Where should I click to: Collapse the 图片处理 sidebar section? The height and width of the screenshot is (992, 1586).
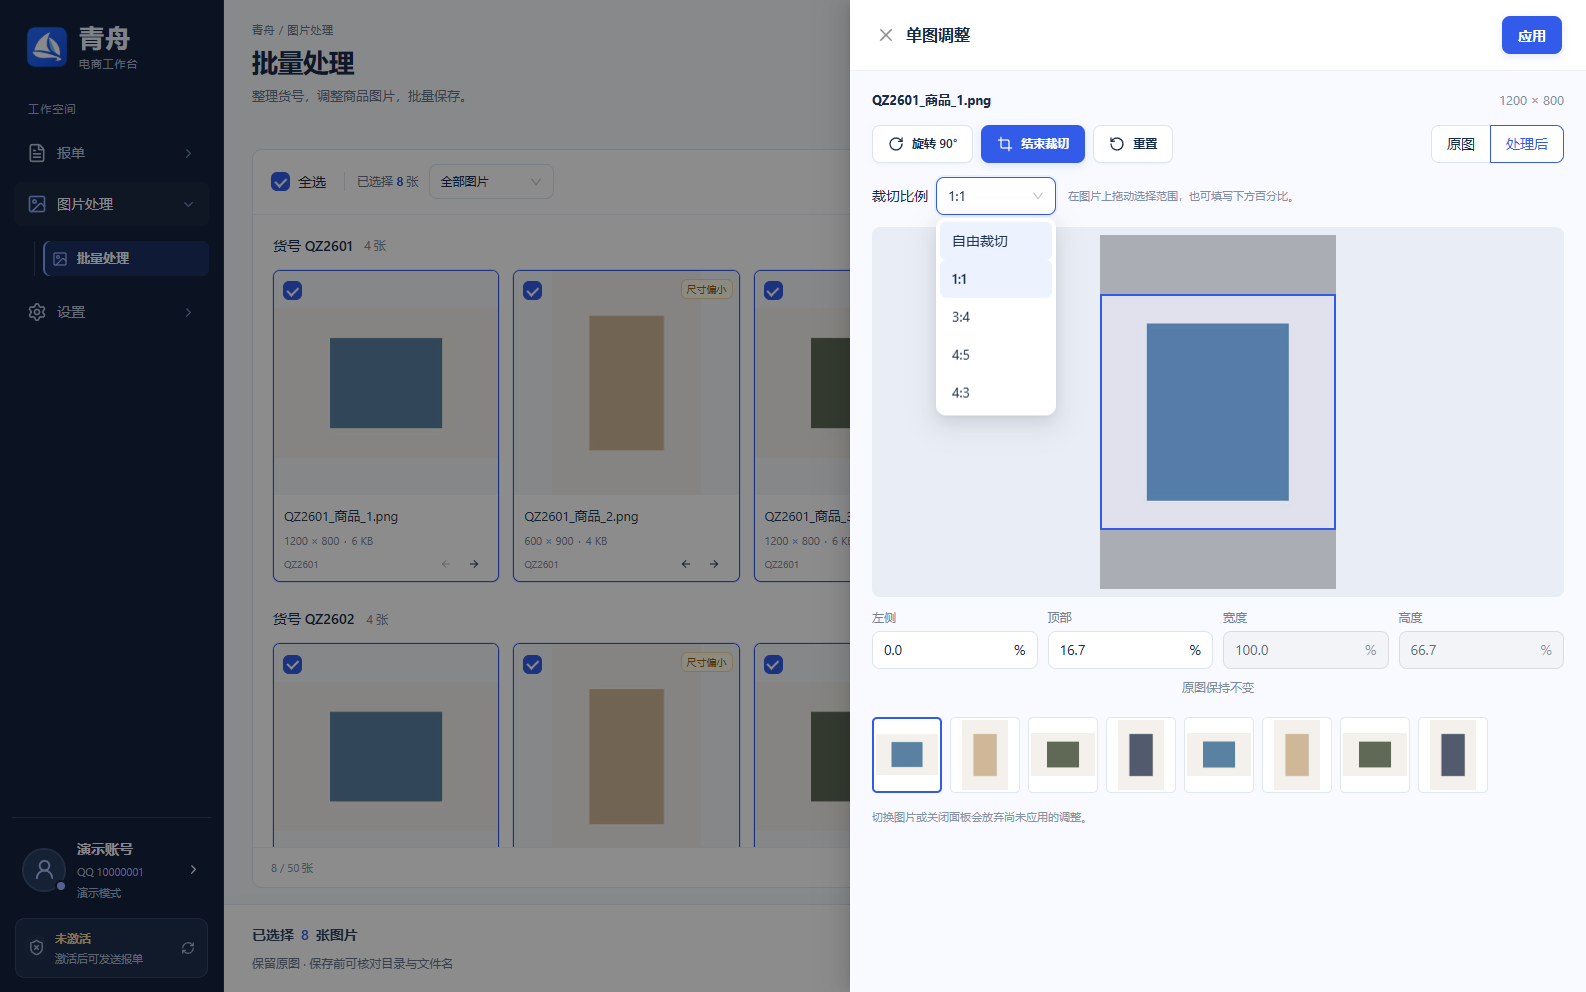(x=112, y=204)
